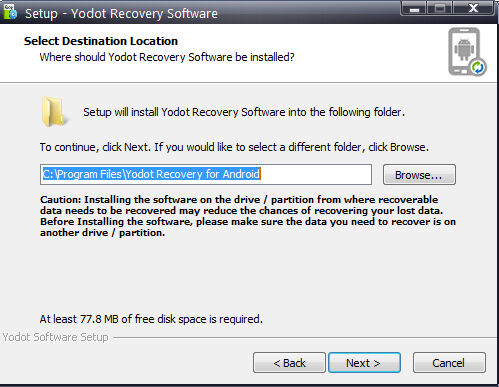
Task: Click the yellow folder icon
Action: point(54,112)
